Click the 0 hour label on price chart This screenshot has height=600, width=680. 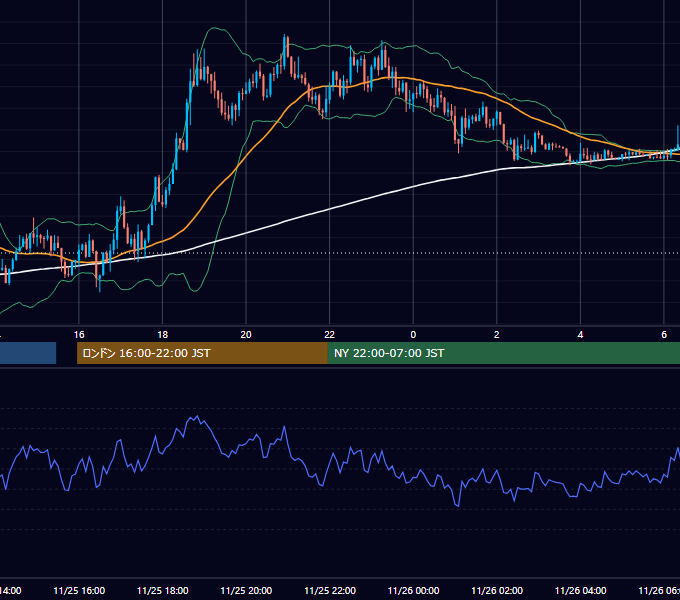tap(413, 335)
